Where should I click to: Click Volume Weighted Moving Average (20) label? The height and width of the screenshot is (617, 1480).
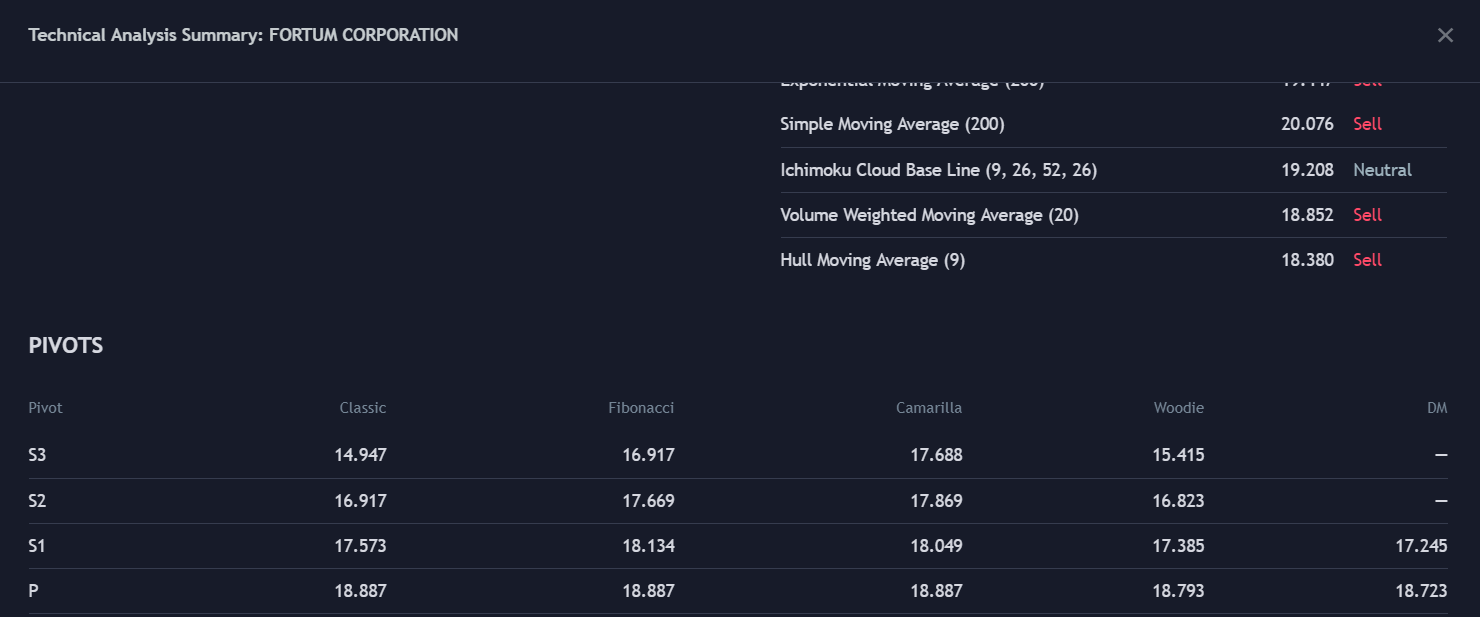click(929, 215)
